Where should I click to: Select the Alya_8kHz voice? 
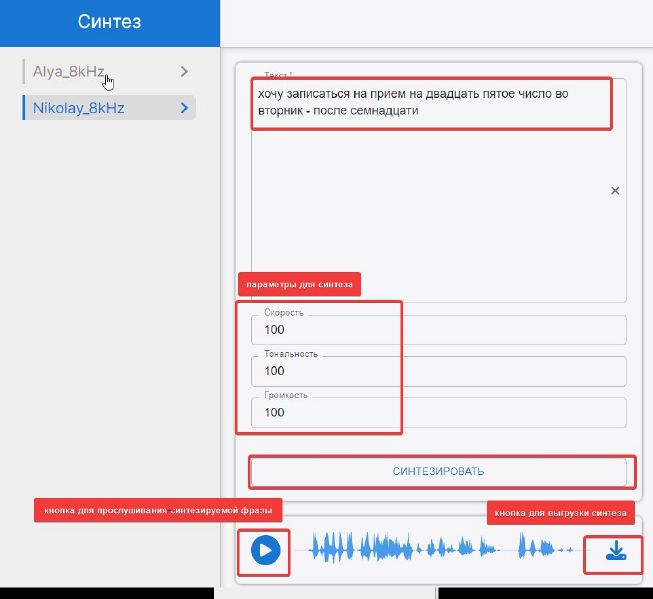(x=68, y=71)
